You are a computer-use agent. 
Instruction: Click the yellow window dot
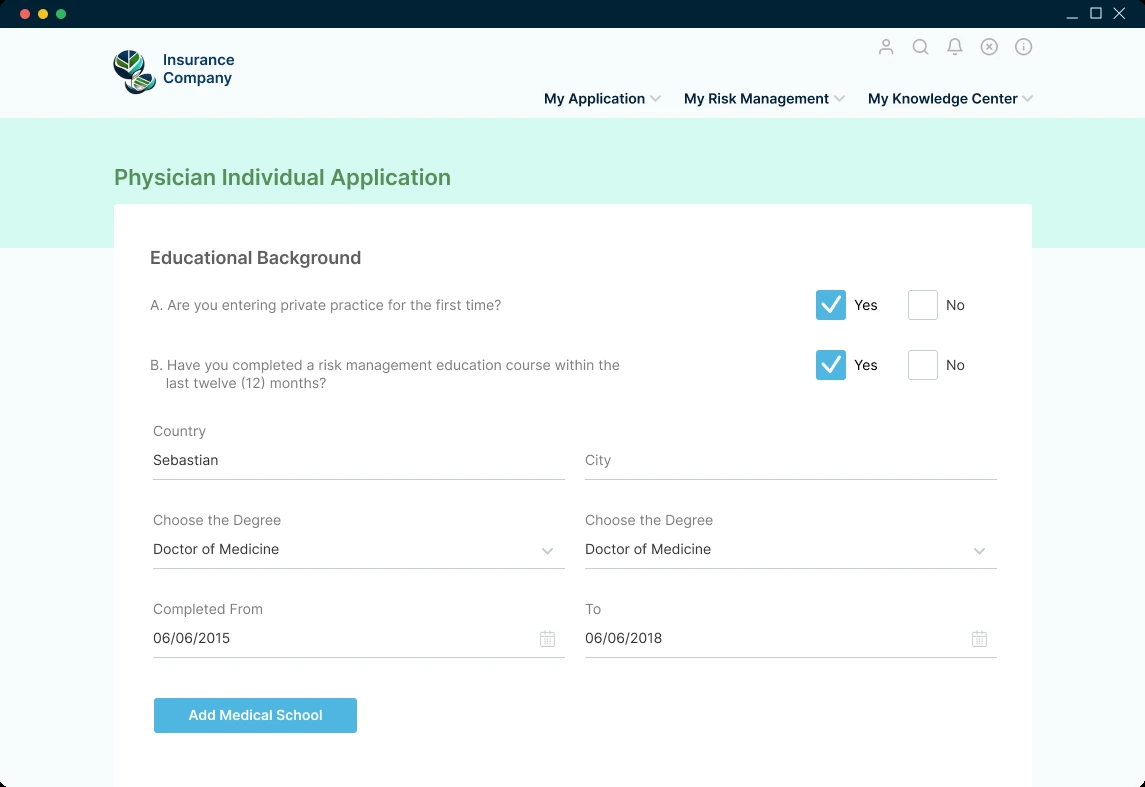point(43,14)
